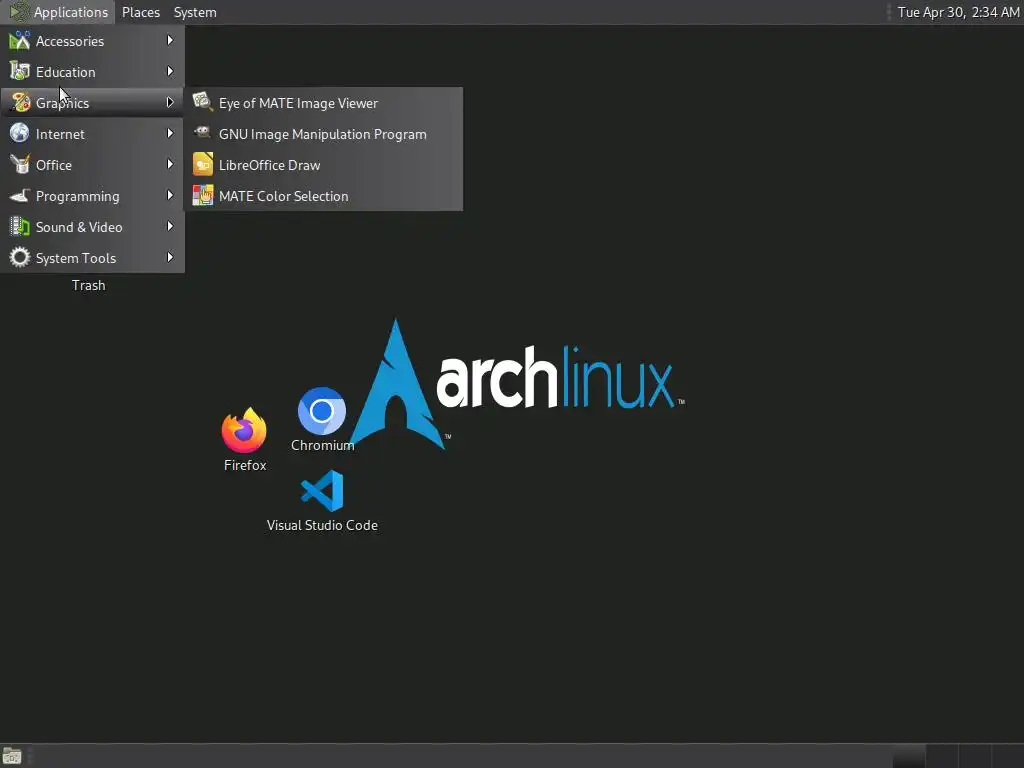Screen dimensions: 1024x768
Task: Click the Internet globe icon
Action: point(20,133)
